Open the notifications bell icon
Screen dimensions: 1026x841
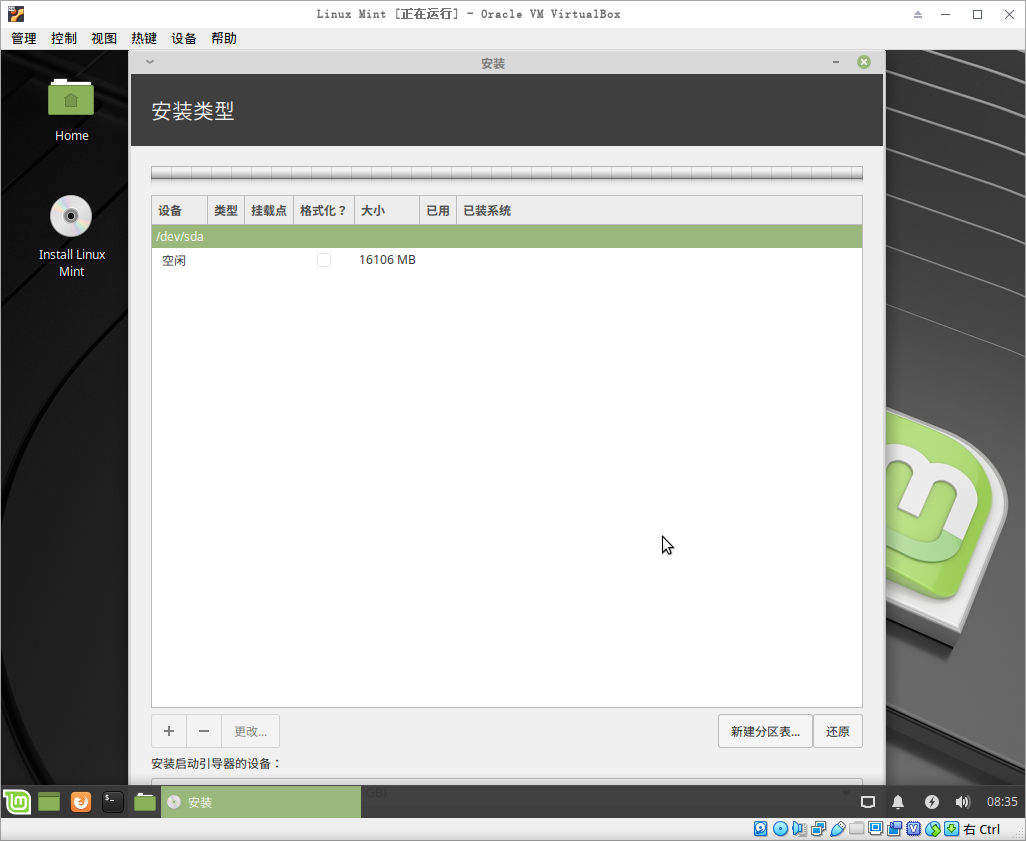click(898, 802)
